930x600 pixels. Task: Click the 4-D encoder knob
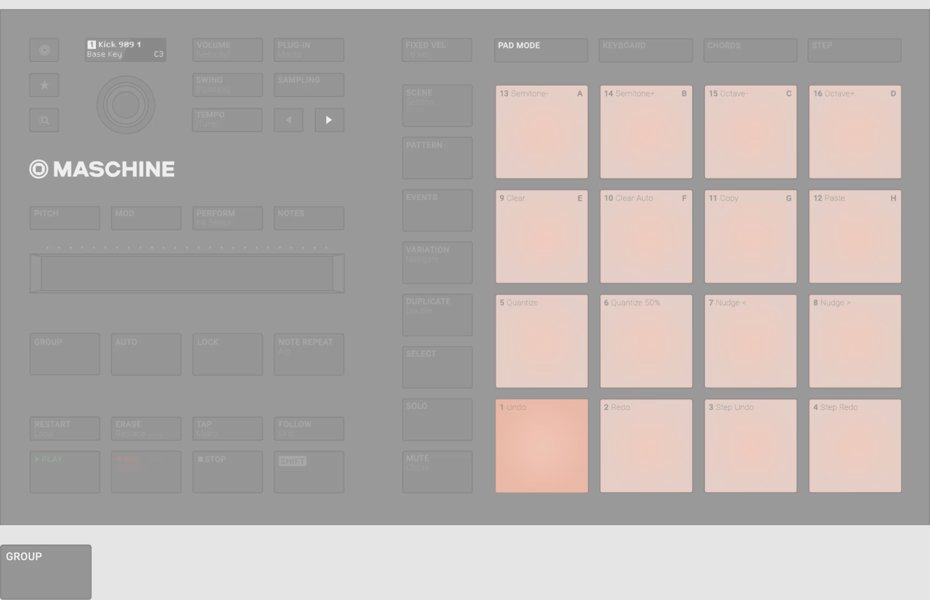click(x=126, y=102)
